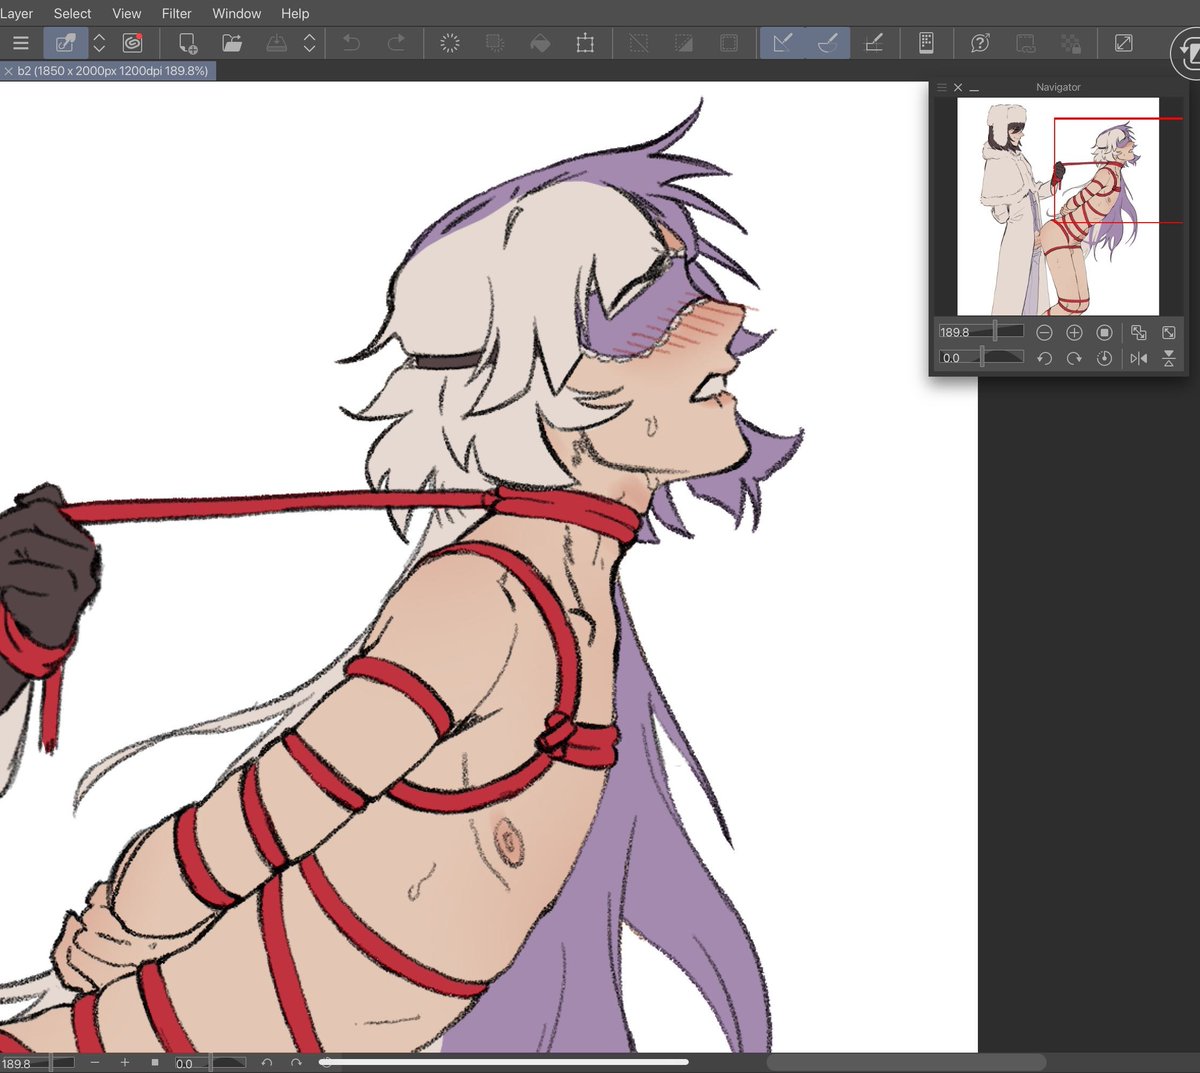1200x1073 pixels.
Task: Invert the selected area
Action: [683, 43]
